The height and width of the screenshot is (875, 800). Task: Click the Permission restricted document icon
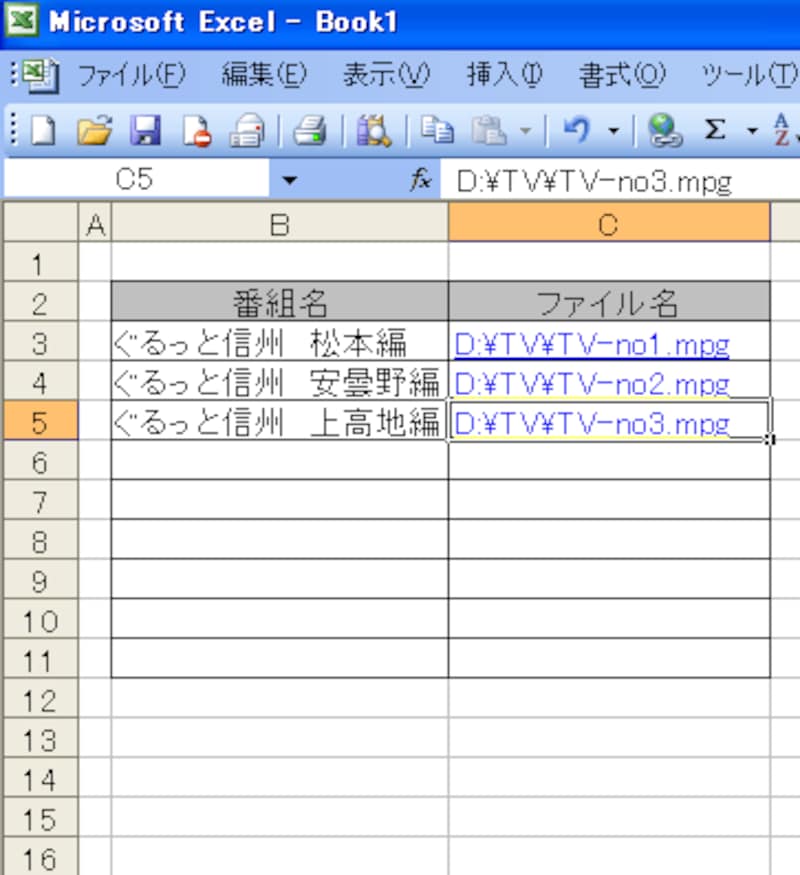(197, 131)
